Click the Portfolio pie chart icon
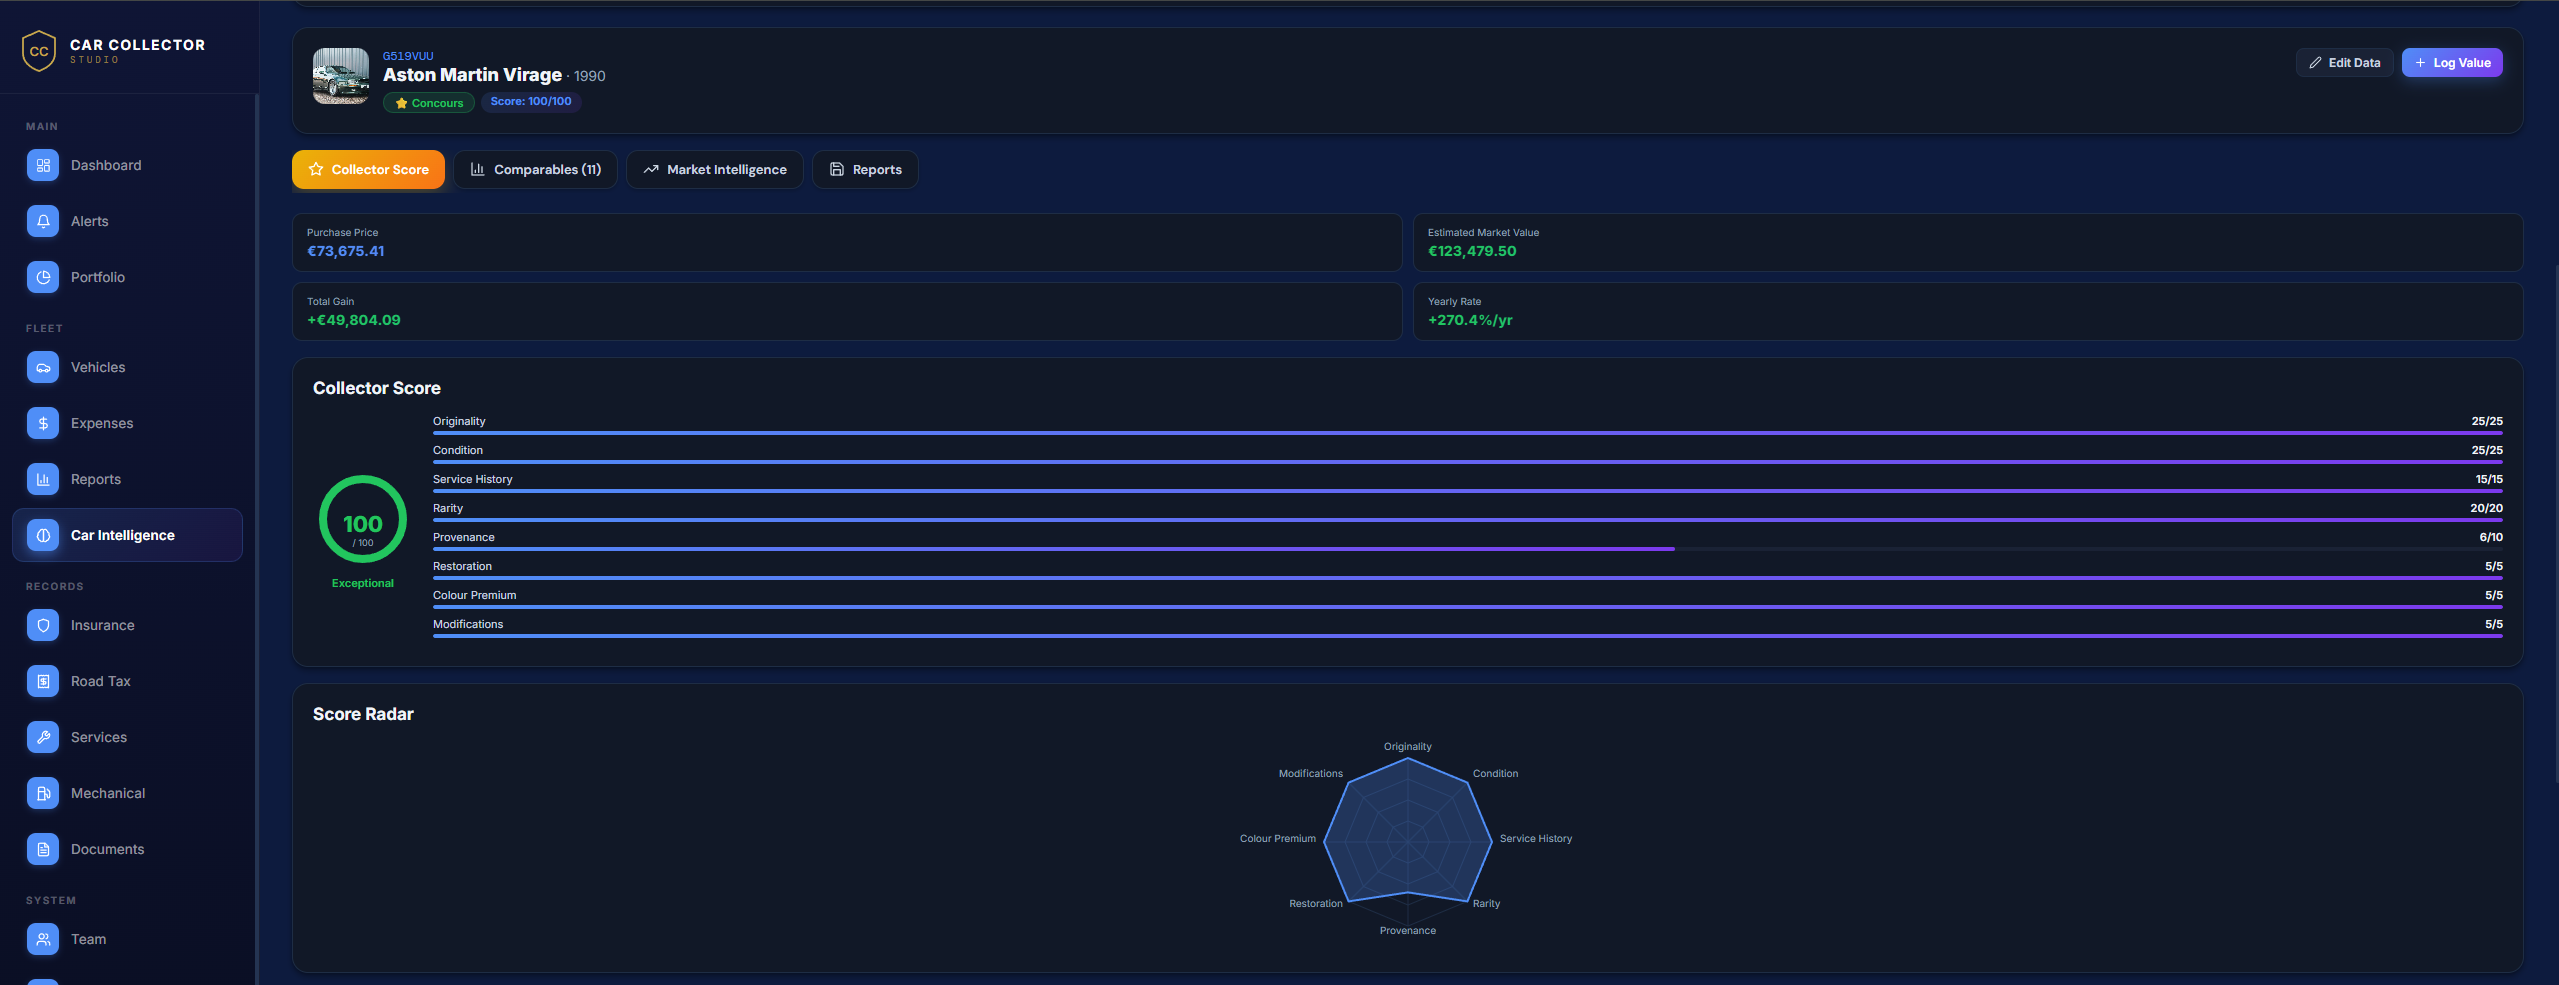 pyautogui.click(x=43, y=277)
